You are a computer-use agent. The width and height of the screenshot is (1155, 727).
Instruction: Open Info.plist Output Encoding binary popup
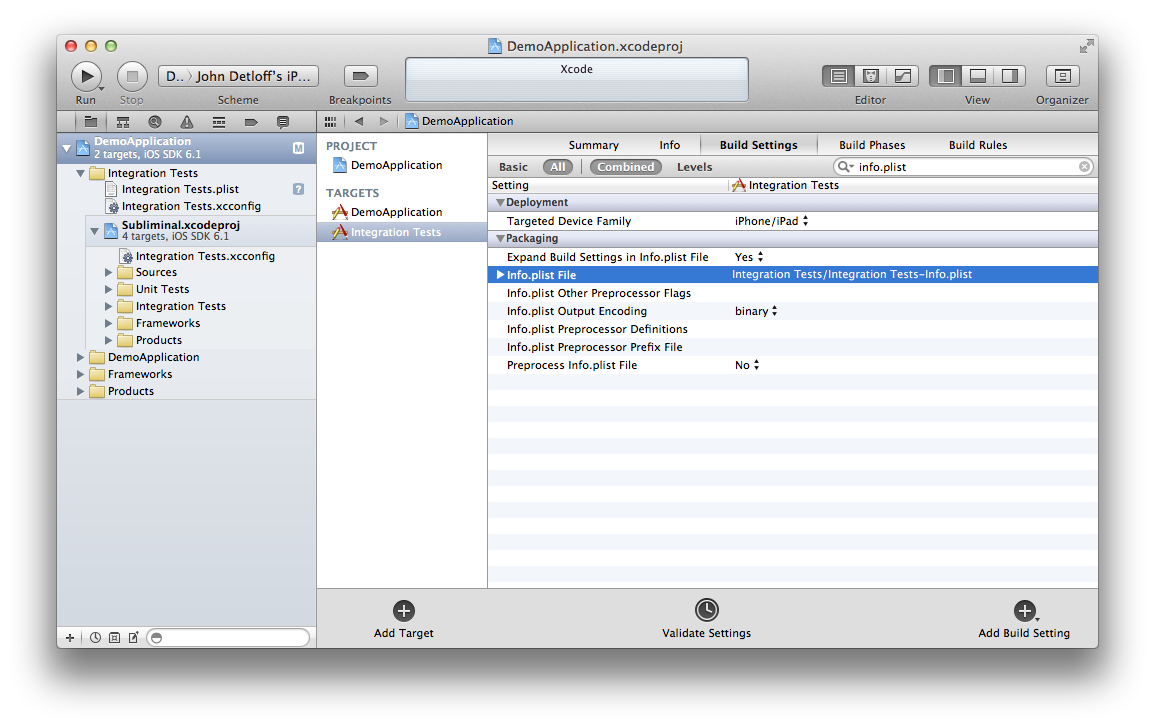tap(756, 311)
